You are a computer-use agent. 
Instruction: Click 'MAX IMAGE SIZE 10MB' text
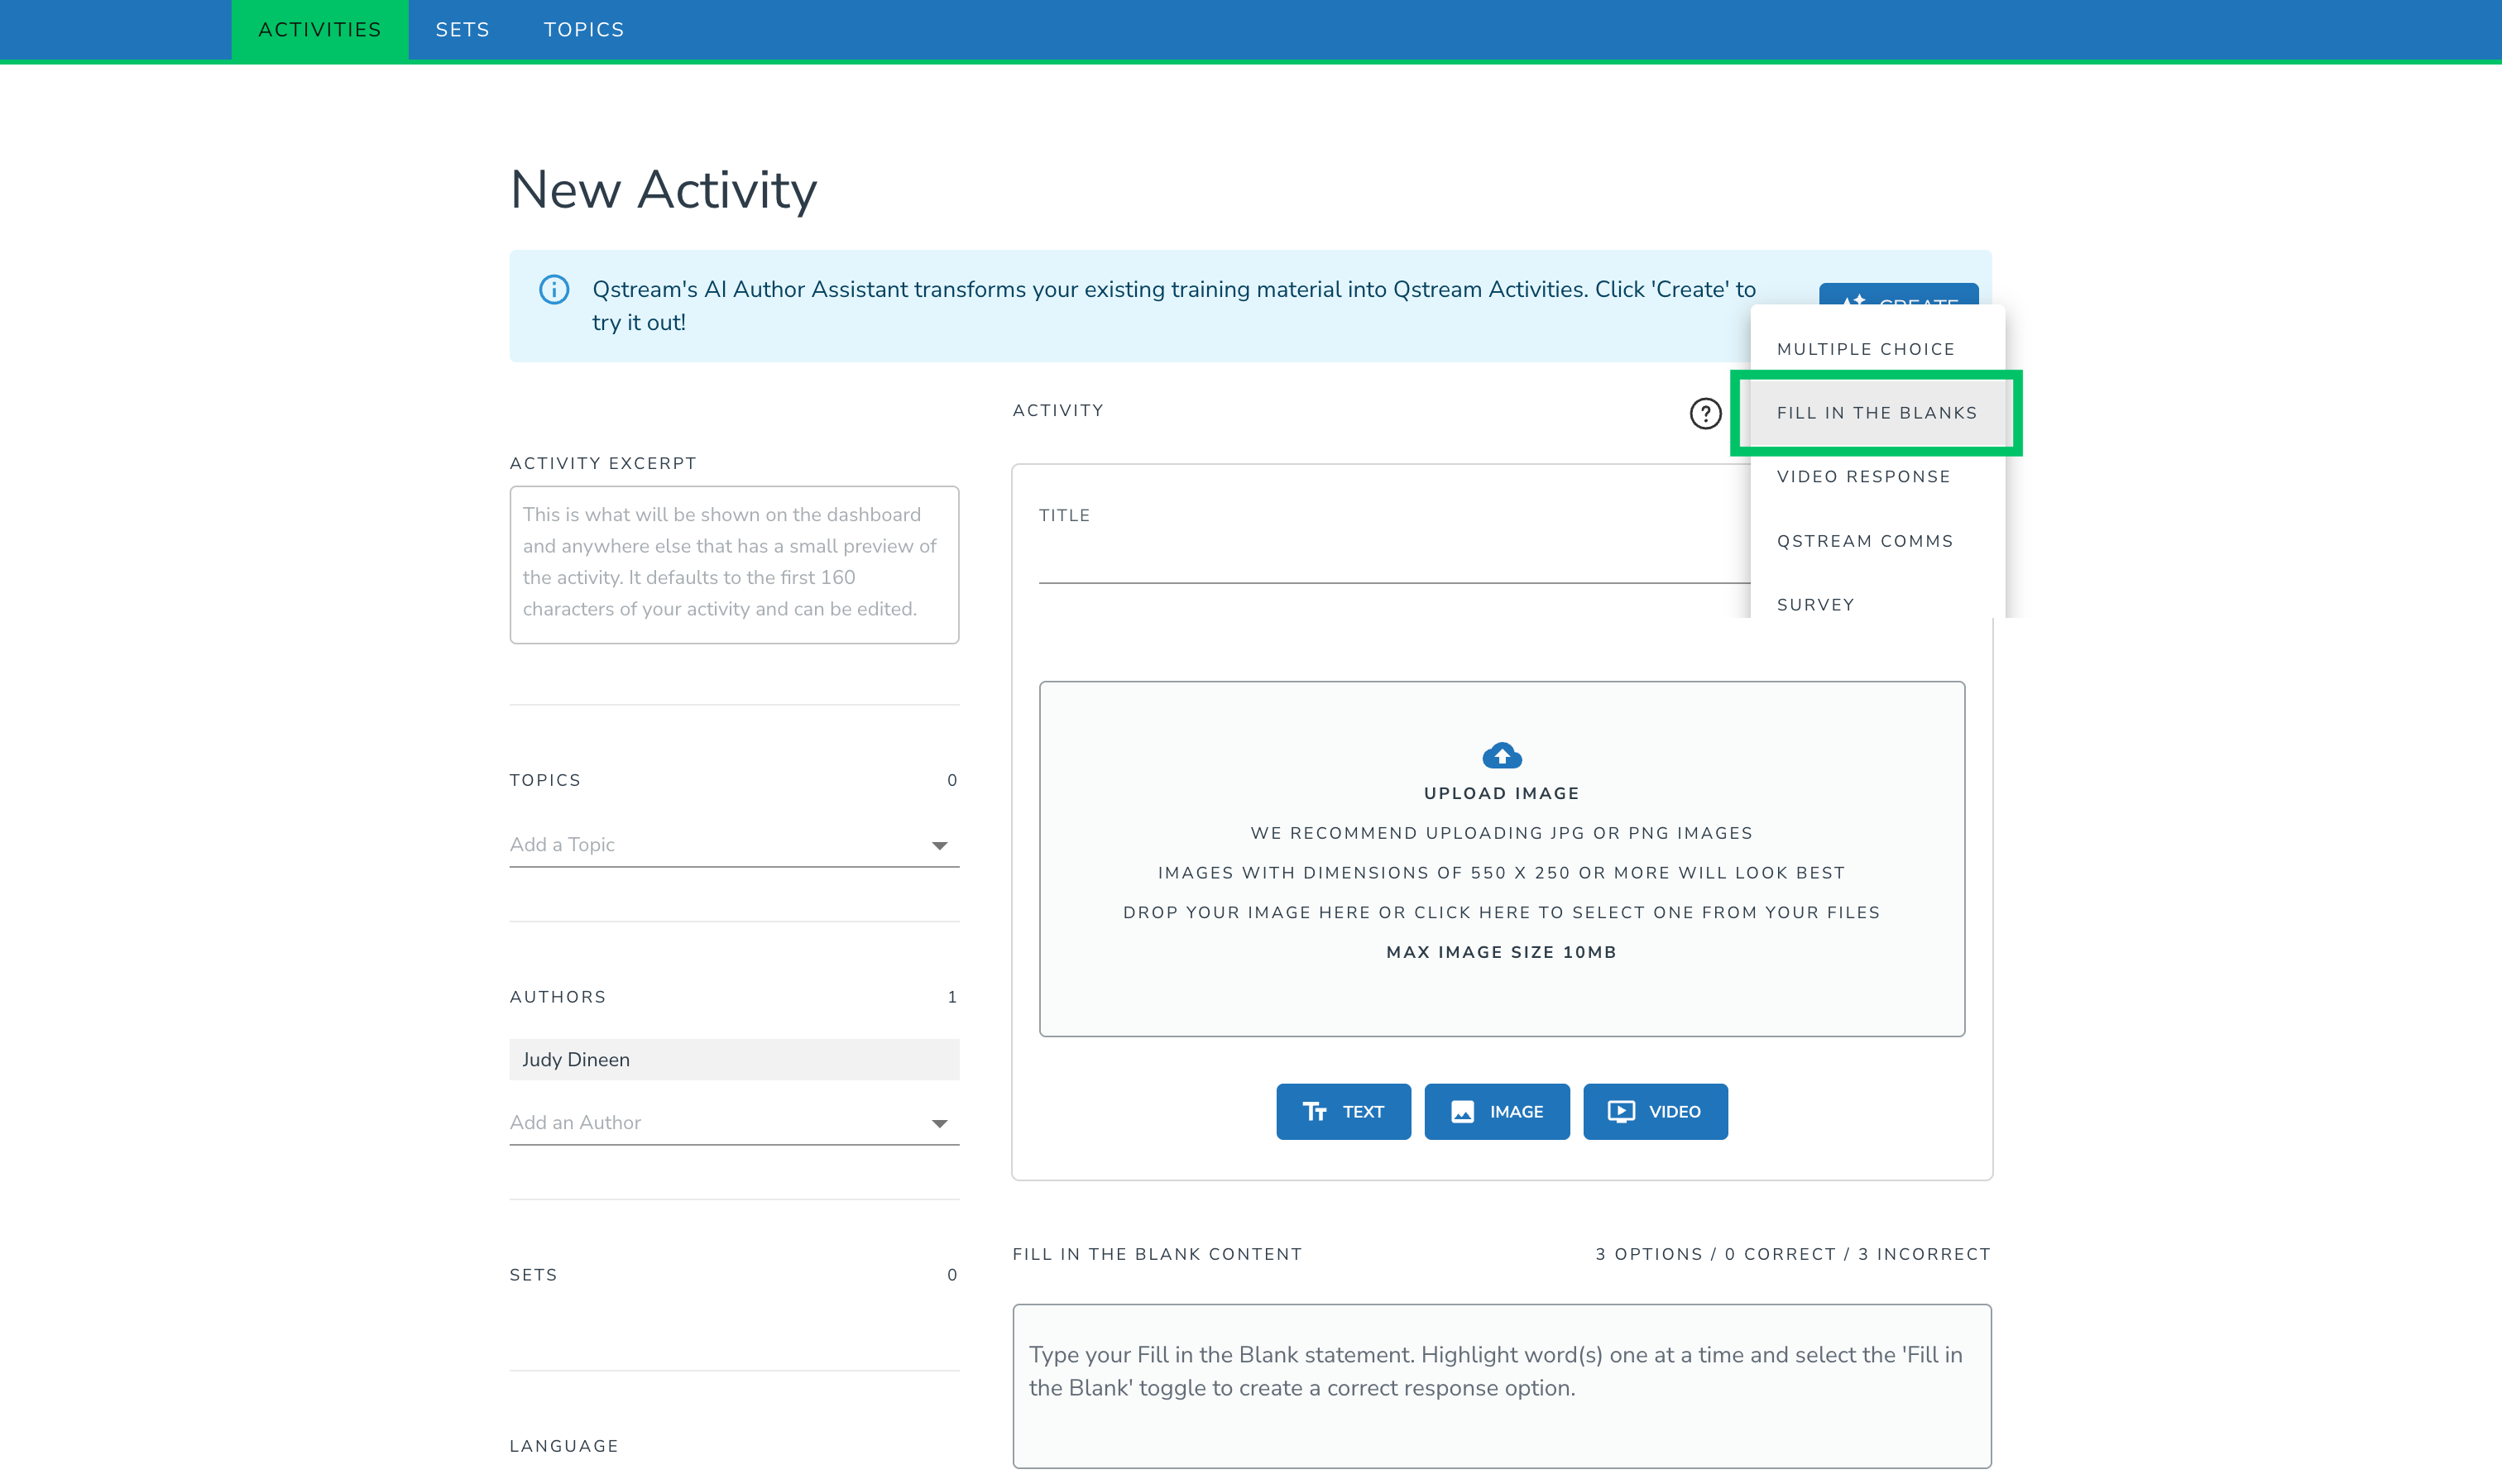click(x=1501, y=952)
